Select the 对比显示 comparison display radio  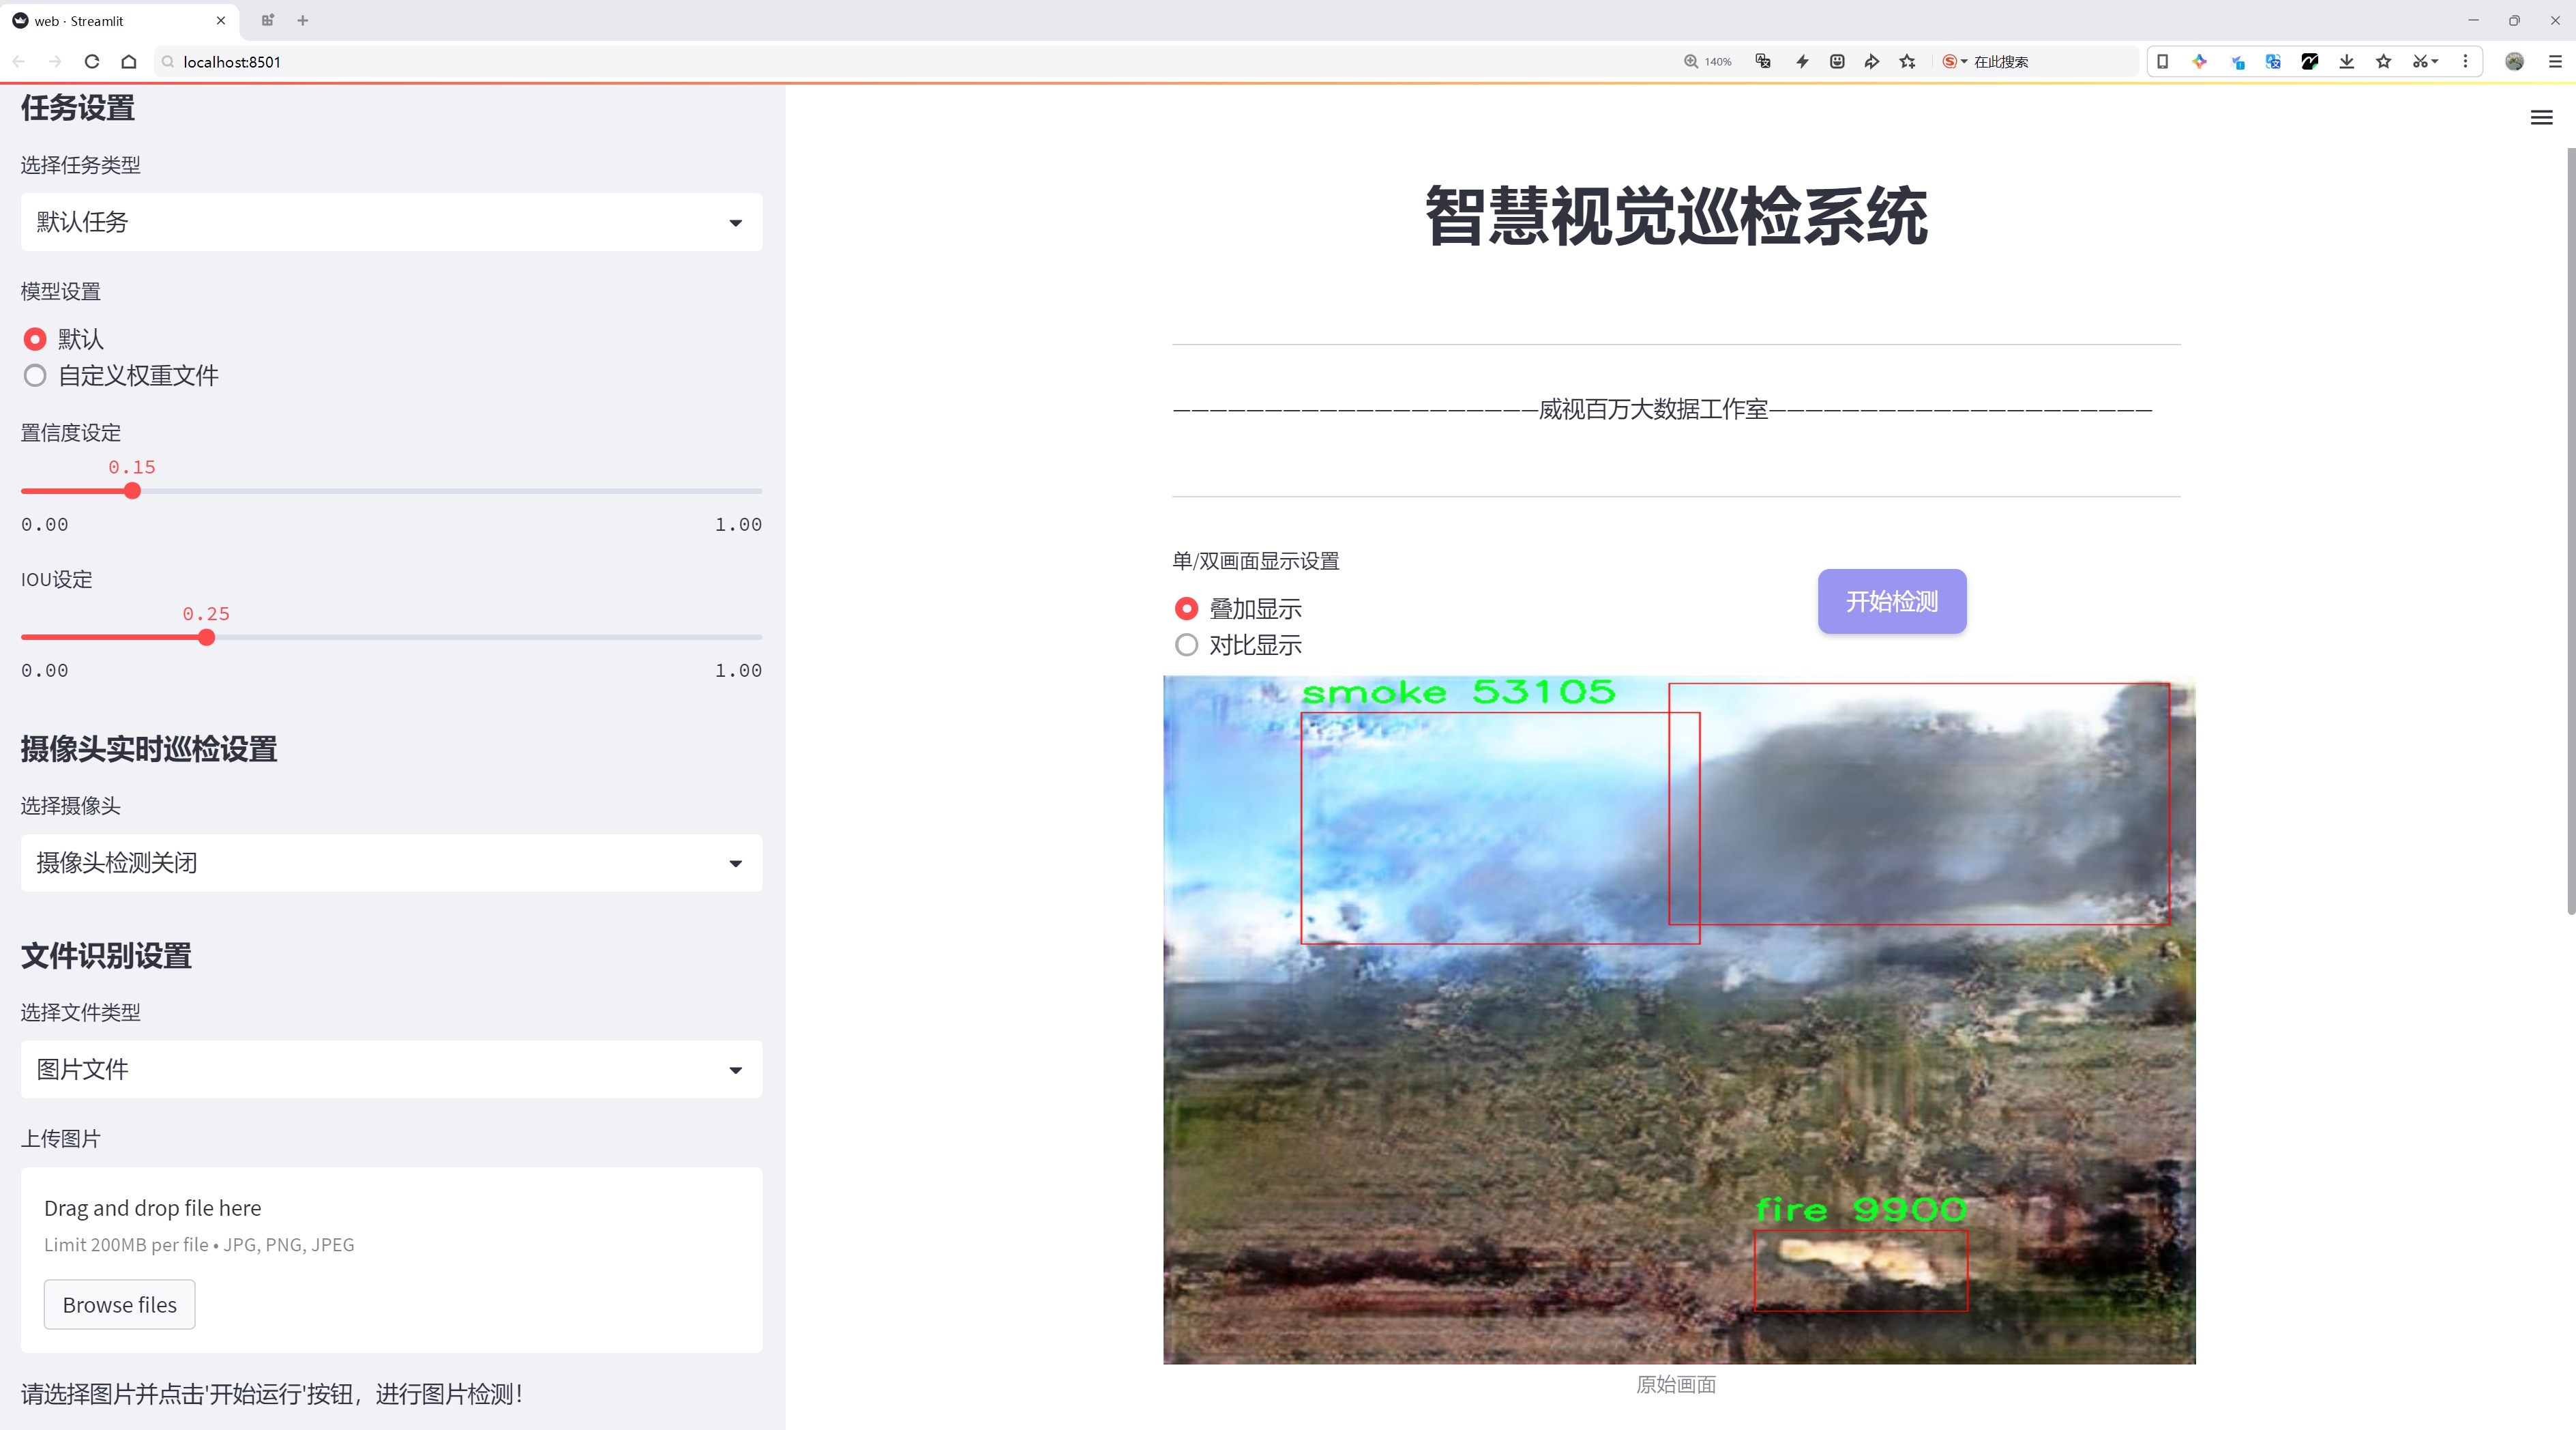[x=1186, y=645]
